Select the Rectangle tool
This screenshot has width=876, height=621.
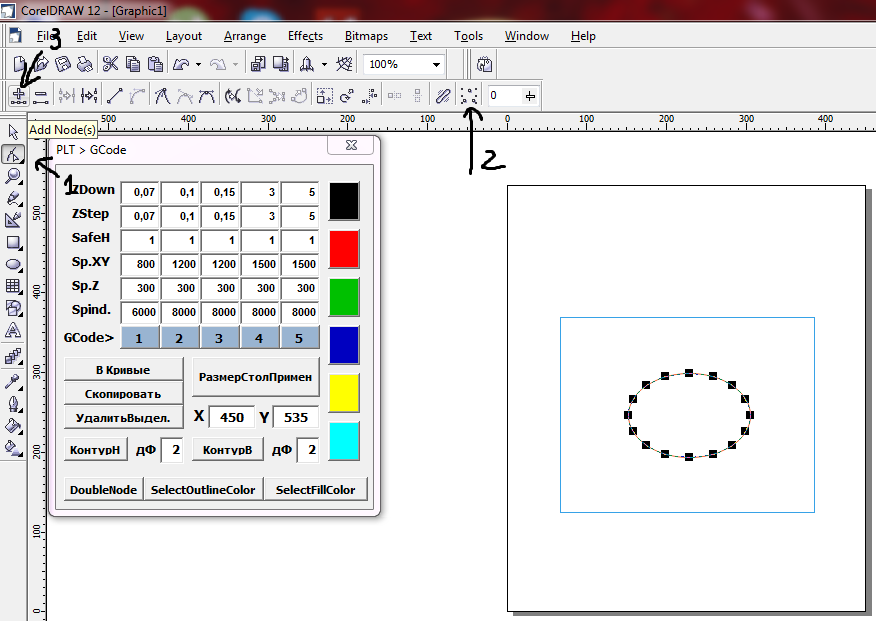[13, 242]
